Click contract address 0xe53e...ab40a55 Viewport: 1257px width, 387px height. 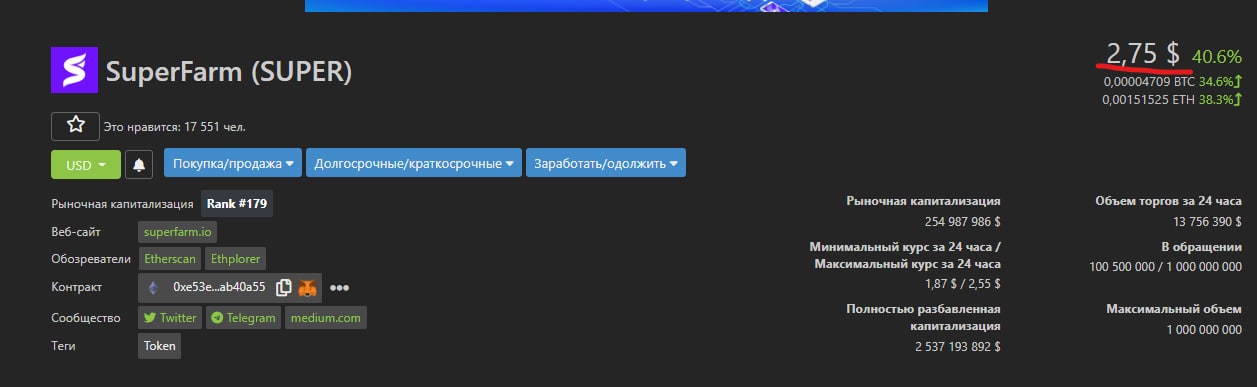(x=219, y=287)
